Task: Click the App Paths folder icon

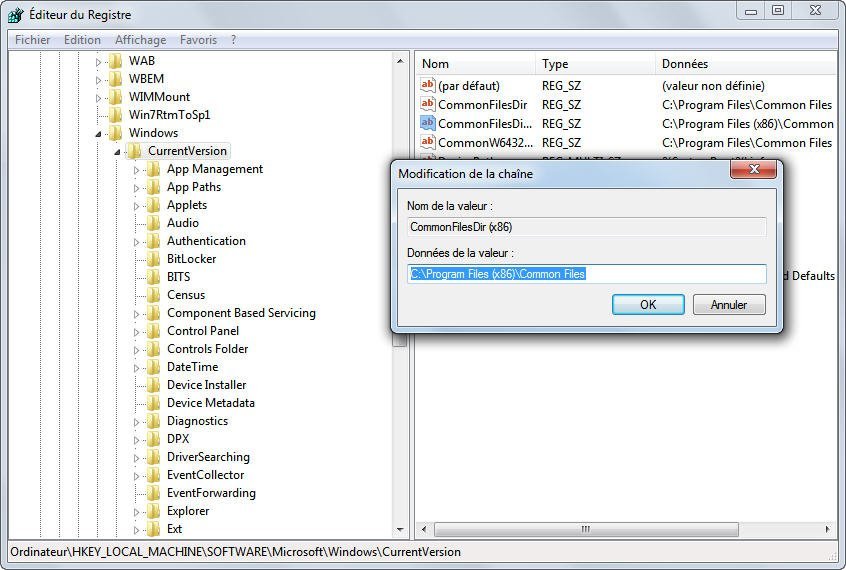Action: (154, 187)
